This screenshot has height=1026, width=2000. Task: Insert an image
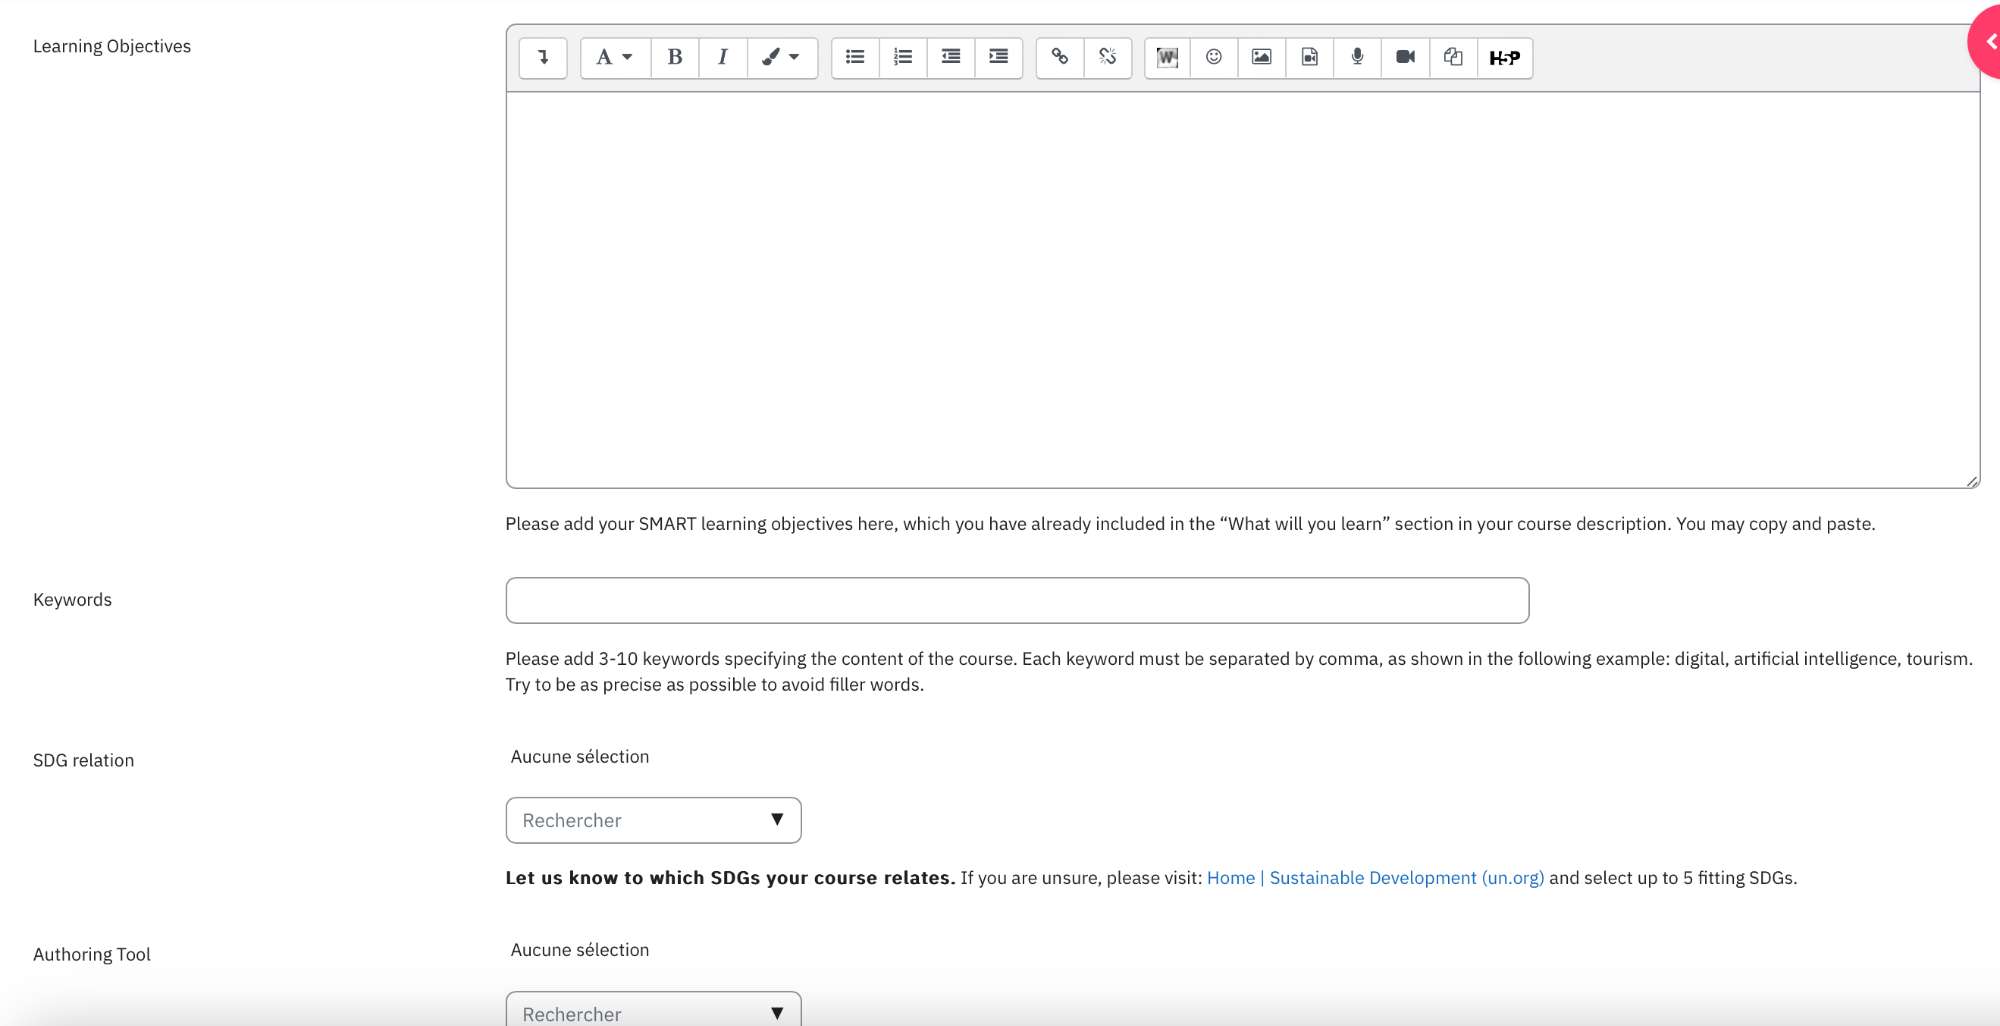[x=1262, y=57]
